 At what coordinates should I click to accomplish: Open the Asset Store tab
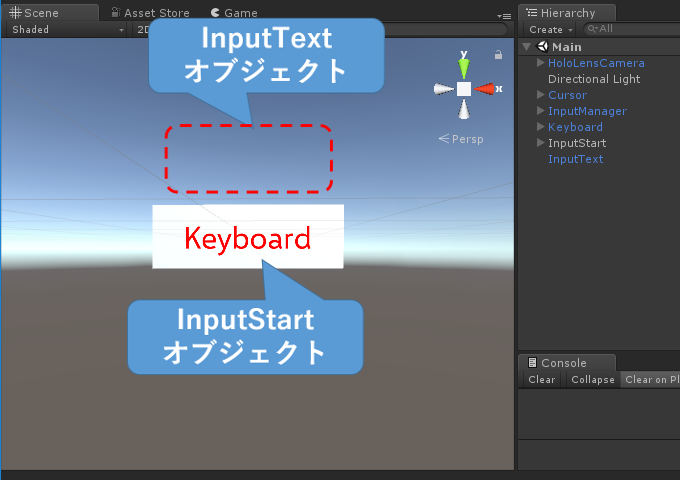click(150, 13)
